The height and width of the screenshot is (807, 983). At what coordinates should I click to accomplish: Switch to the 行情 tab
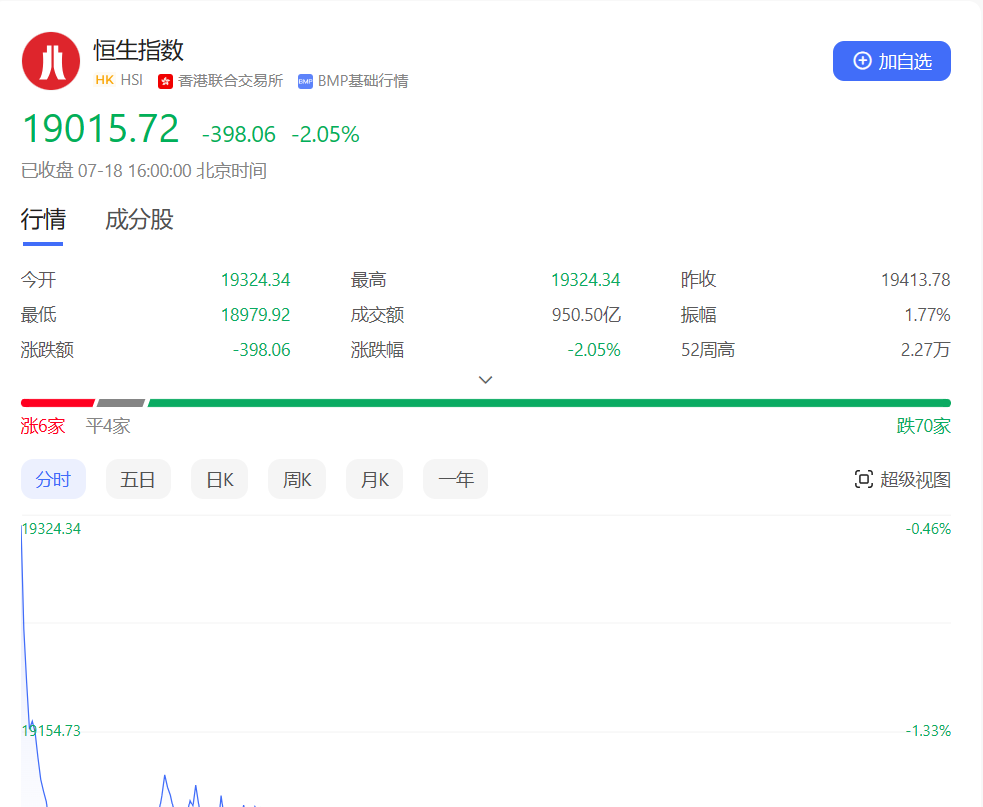43,219
